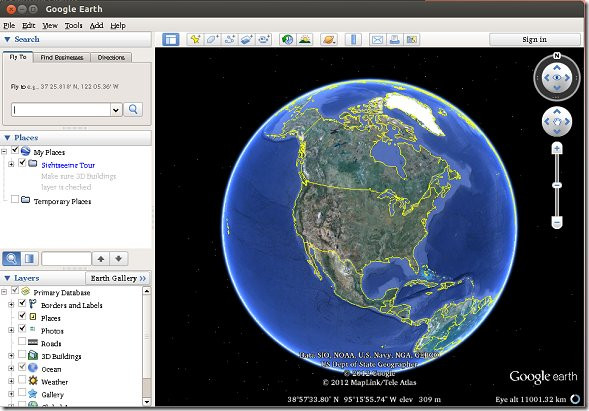Click the Fly To search input field
This screenshot has width=589, height=411.
61,110
